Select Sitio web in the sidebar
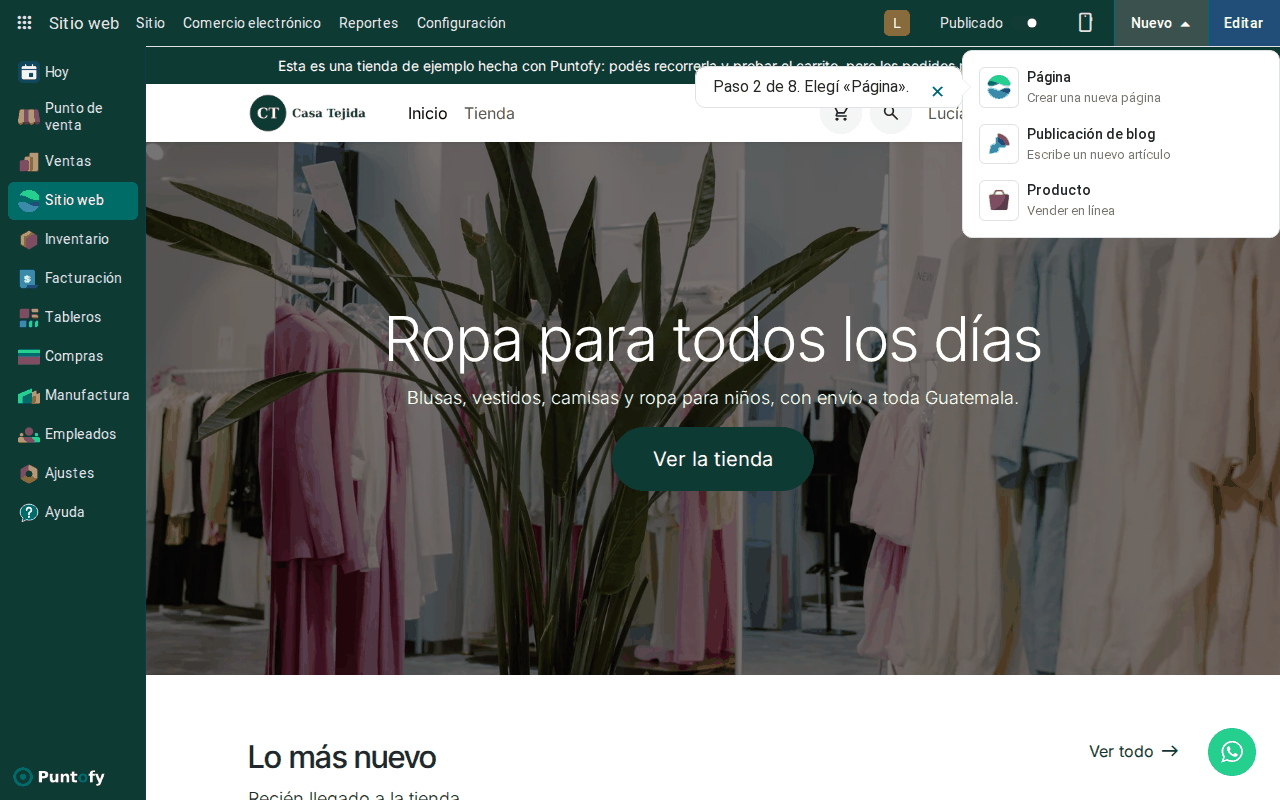The width and height of the screenshot is (1280, 800). point(73,200)
